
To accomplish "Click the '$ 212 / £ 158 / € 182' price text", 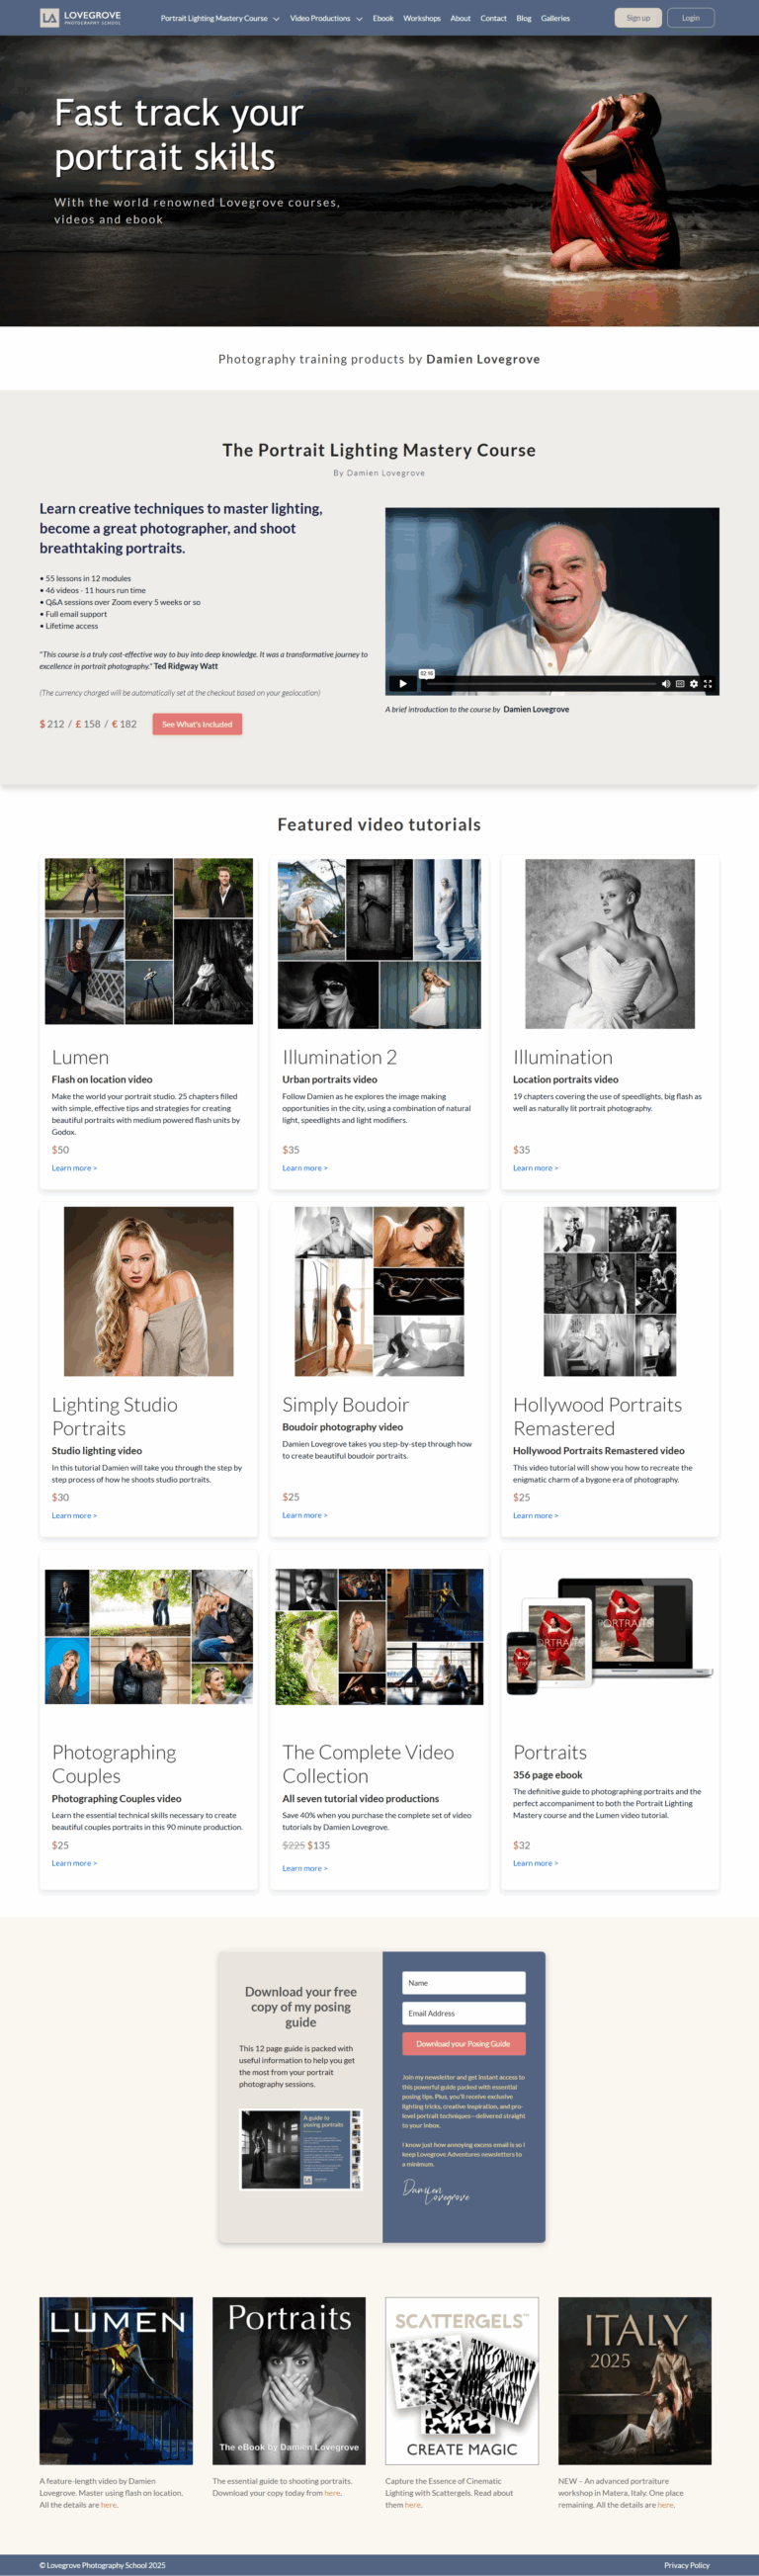I will click(88, 724).
